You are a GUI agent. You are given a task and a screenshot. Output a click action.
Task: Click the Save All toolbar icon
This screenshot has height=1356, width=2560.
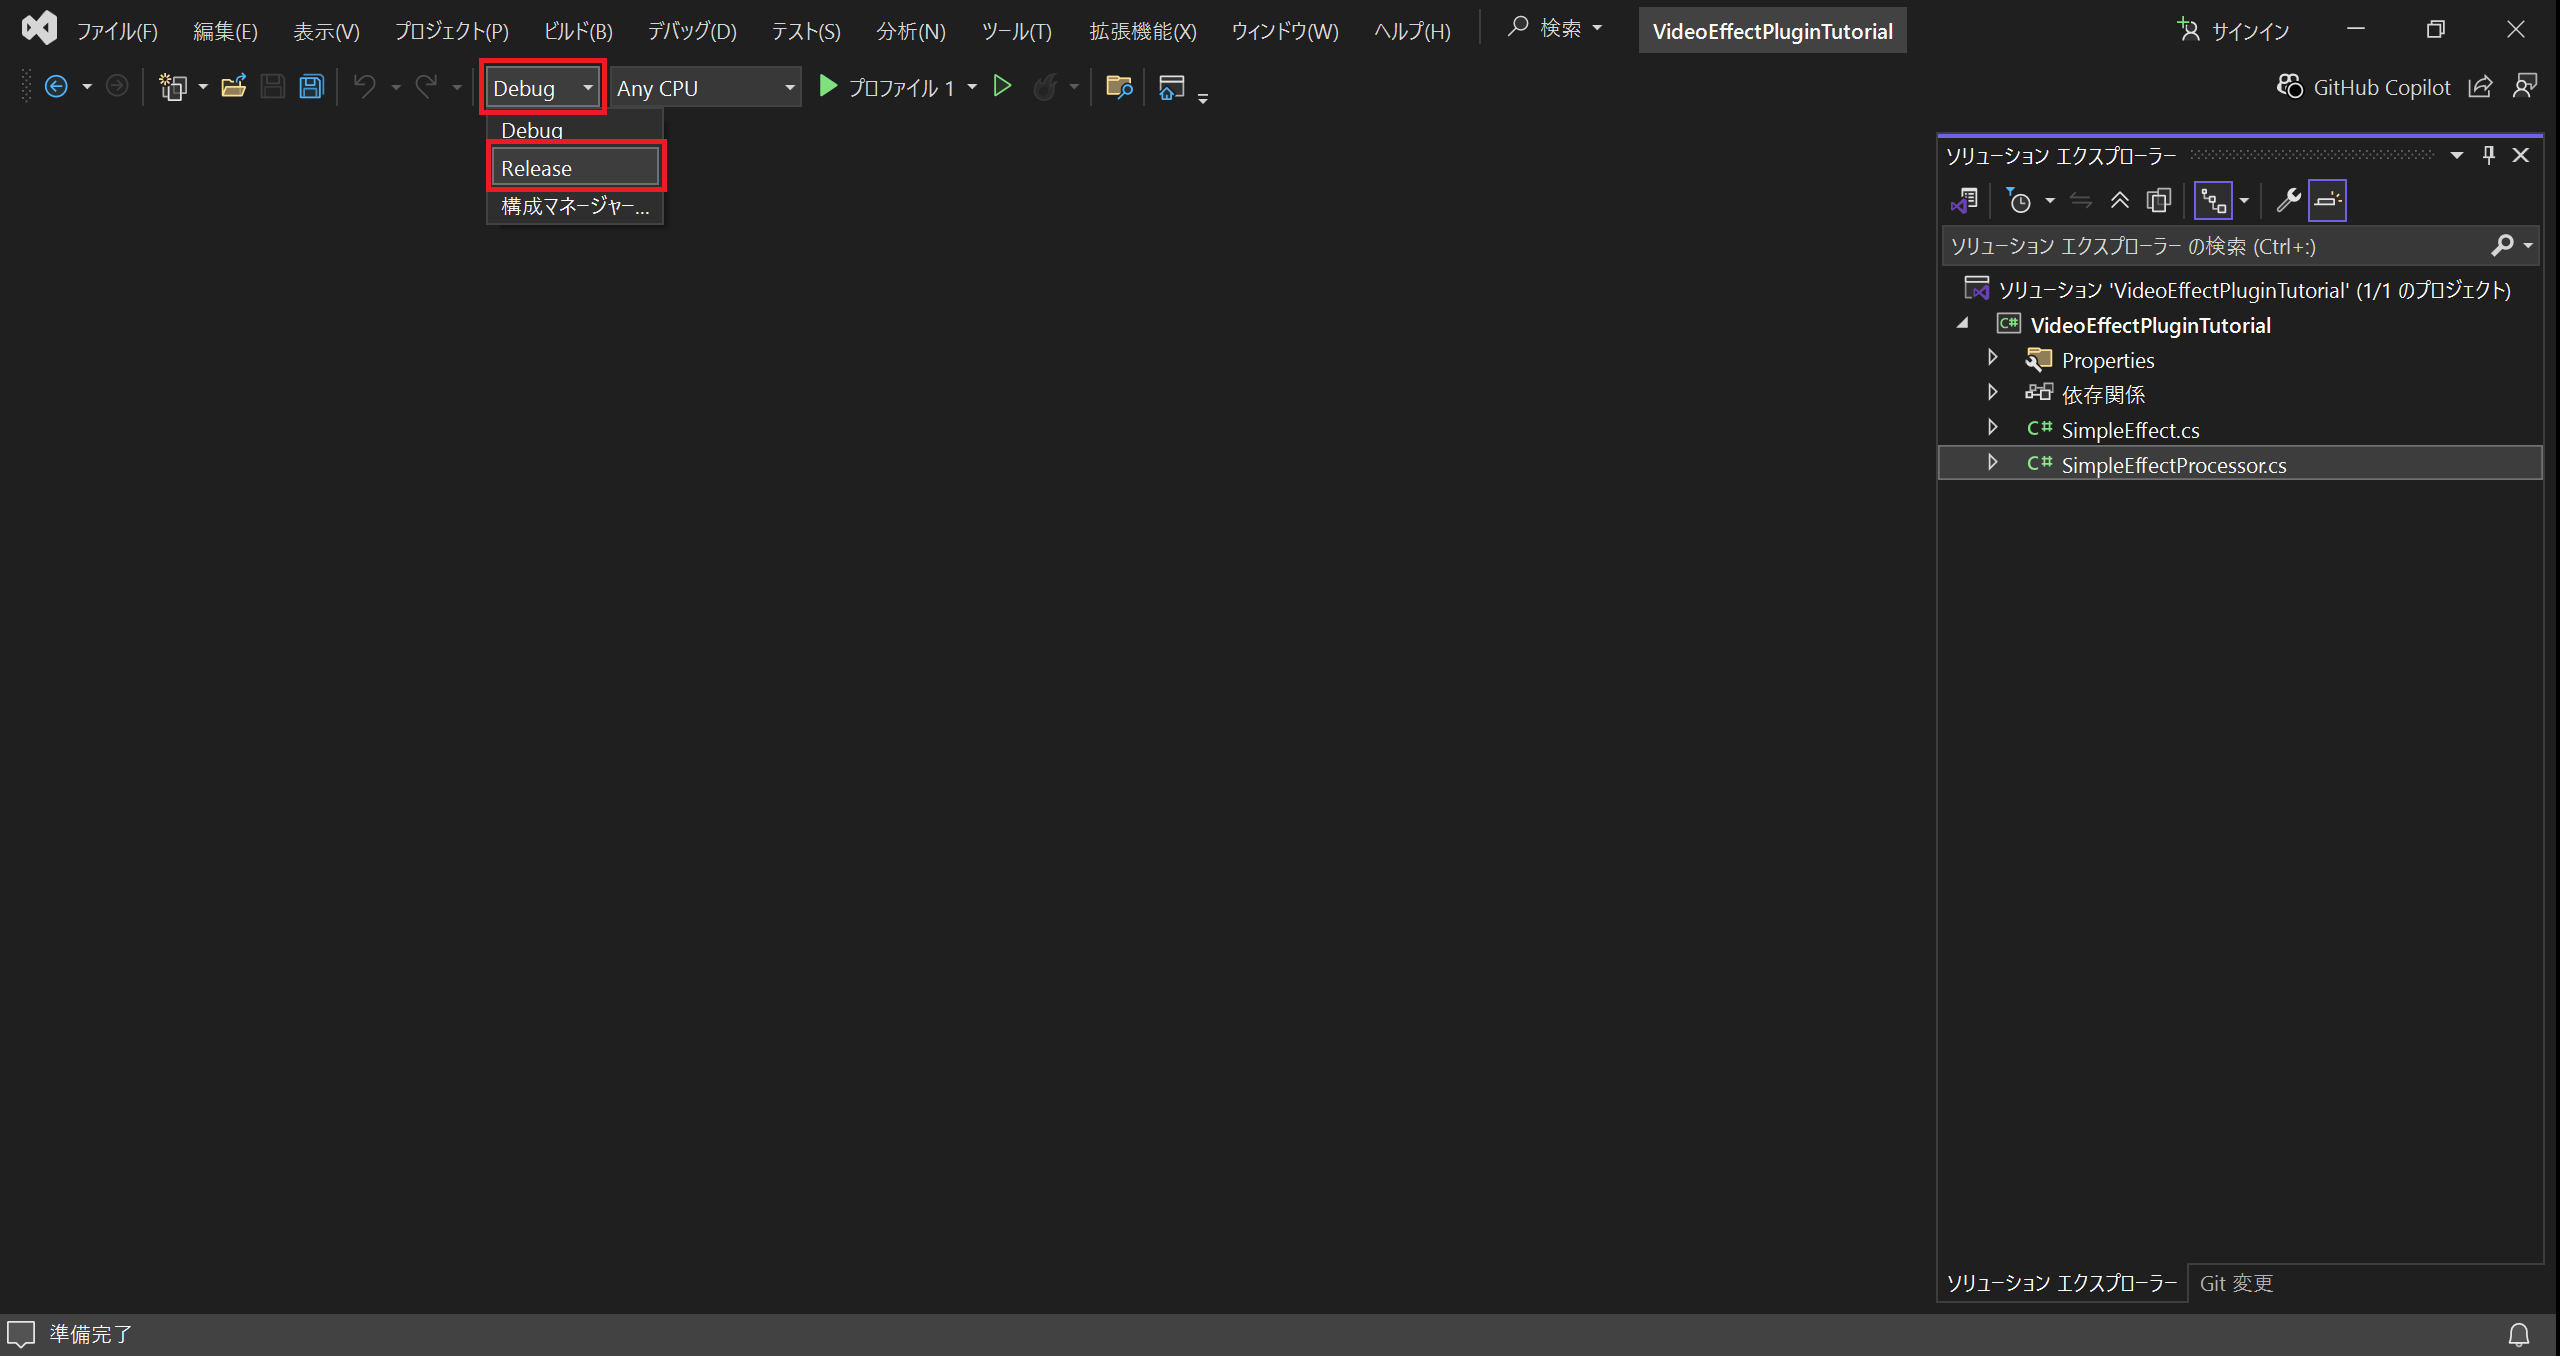pyautogui.click(x=311, y=87)
